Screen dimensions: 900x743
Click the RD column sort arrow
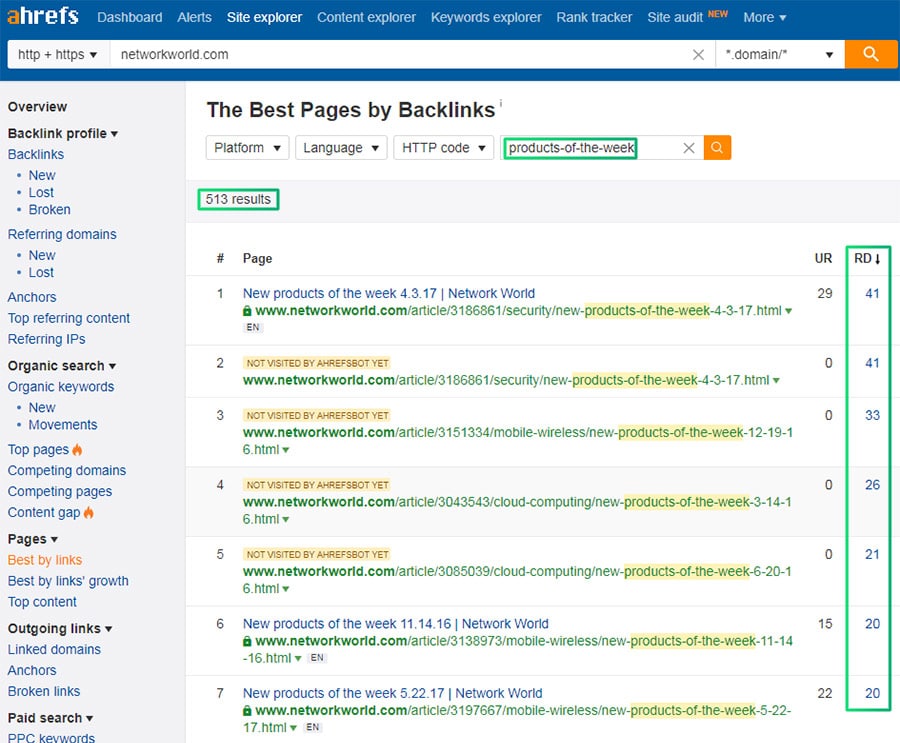878,259
